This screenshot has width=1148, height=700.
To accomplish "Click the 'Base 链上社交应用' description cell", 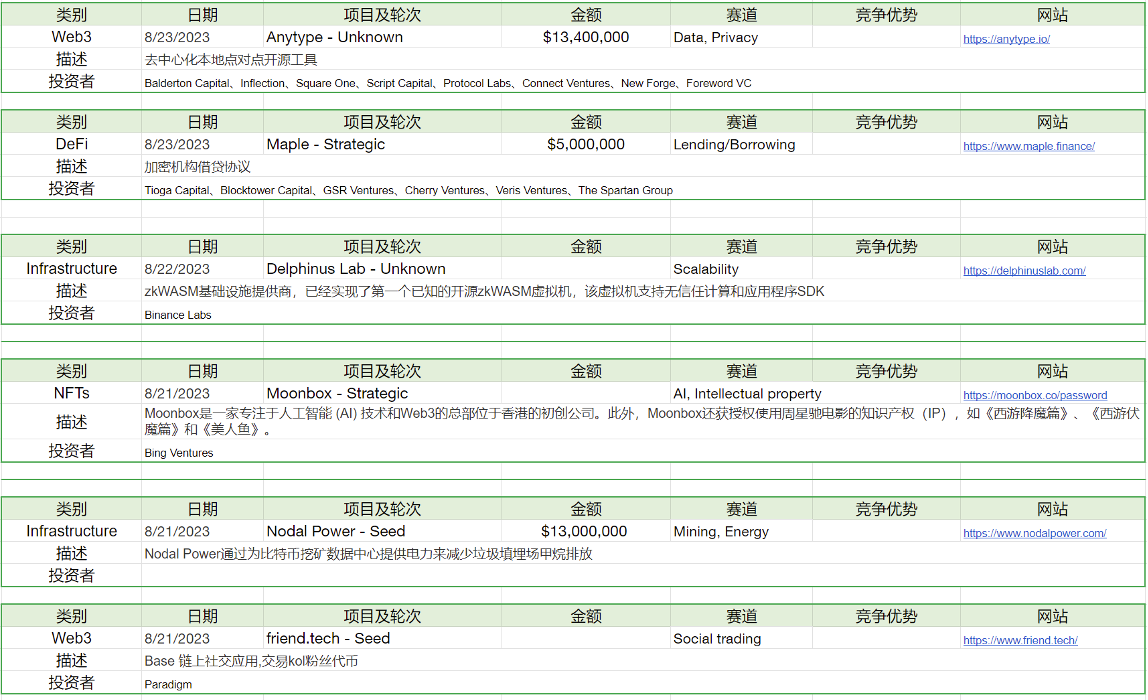I will tap(643, 660).
